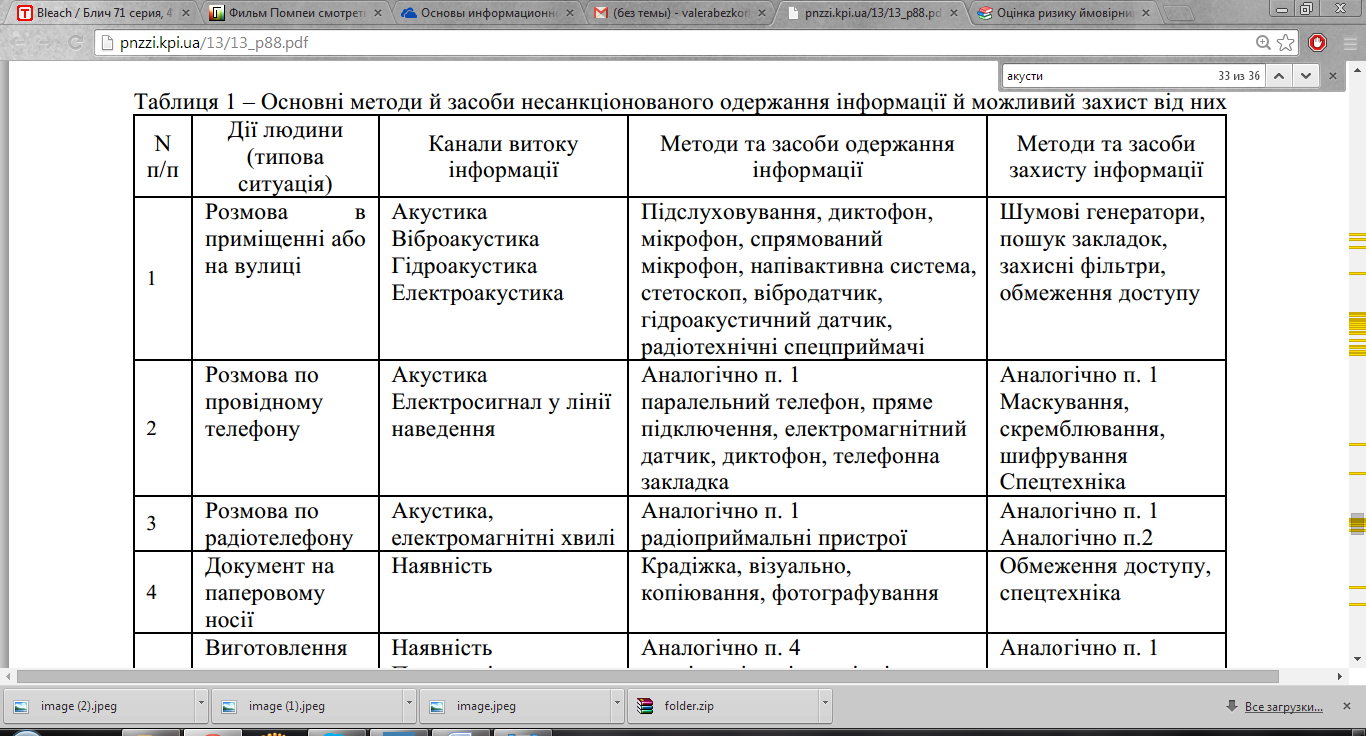1366x736 pixels.
Task: Expand options for image (1).jpeg download
Action: pyautogui.click(x=409, y=706)
